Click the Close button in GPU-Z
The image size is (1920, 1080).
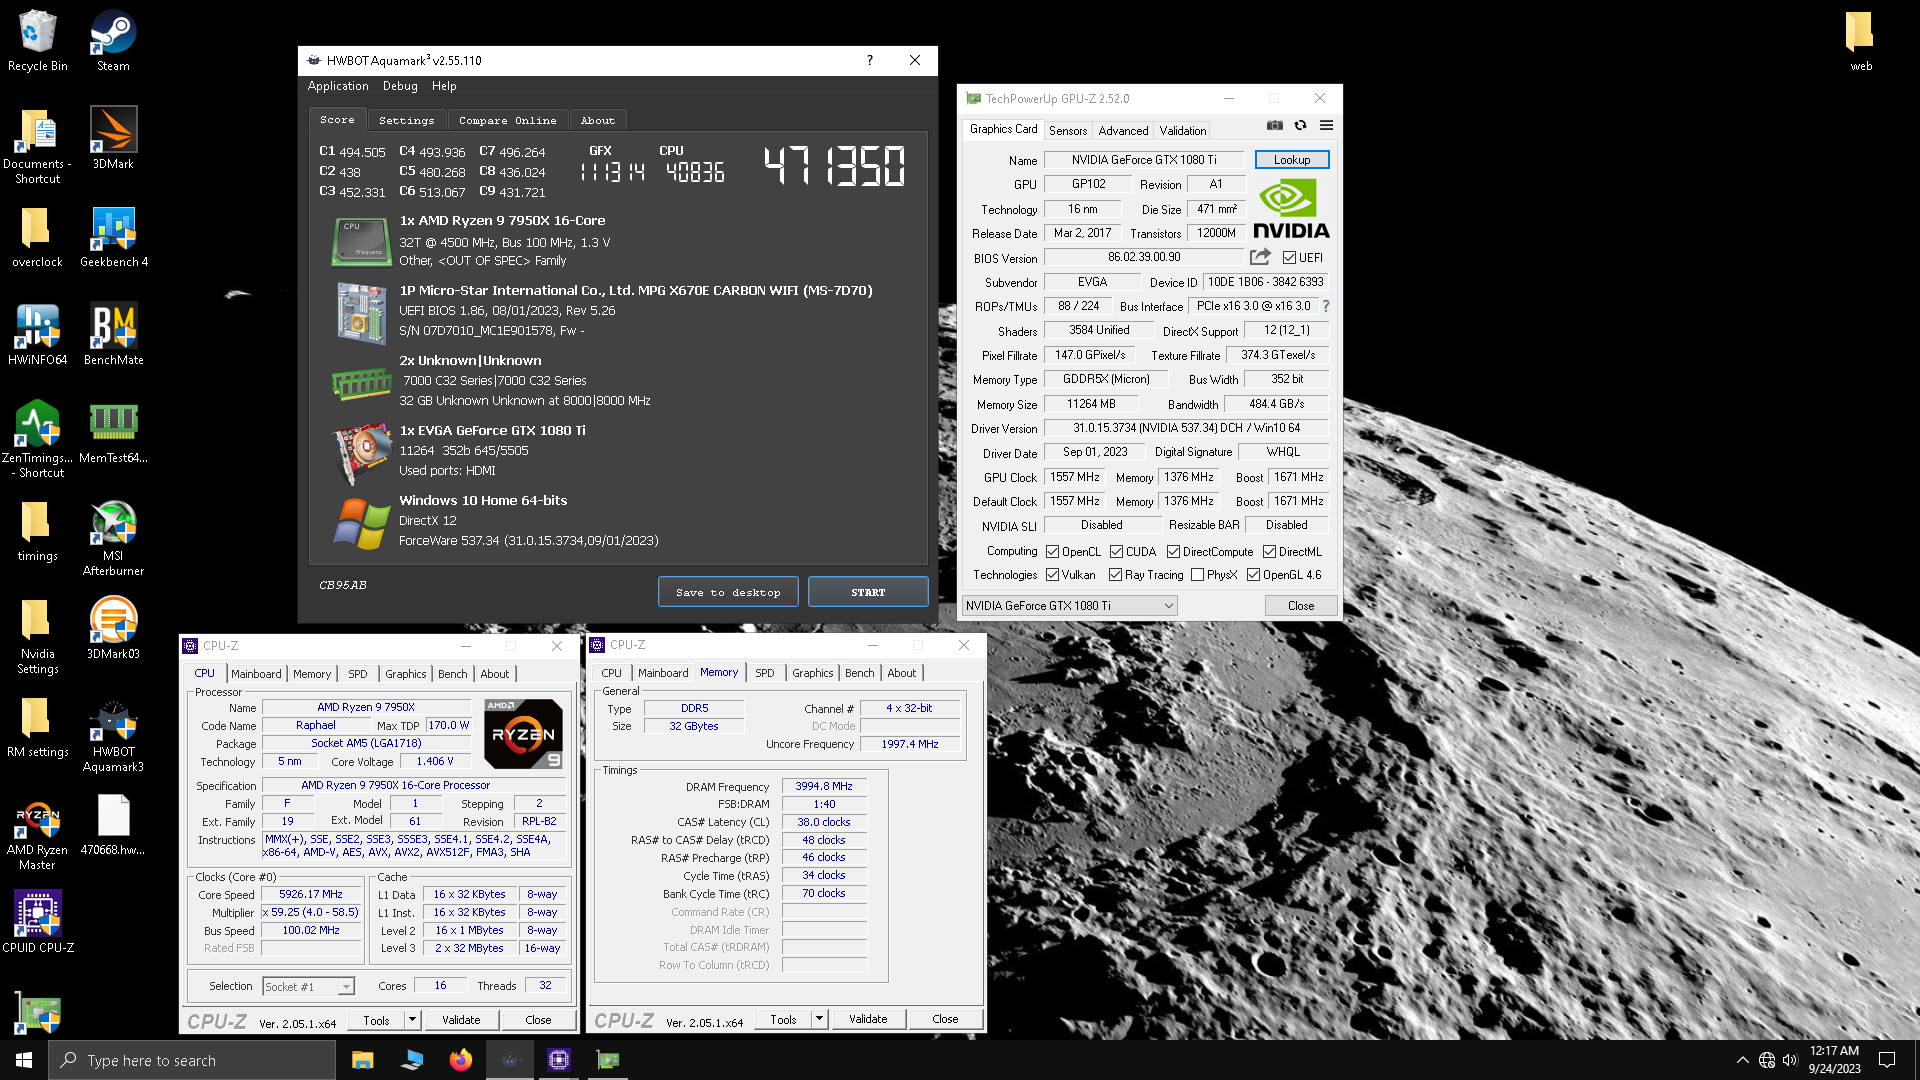[1300, 606]
